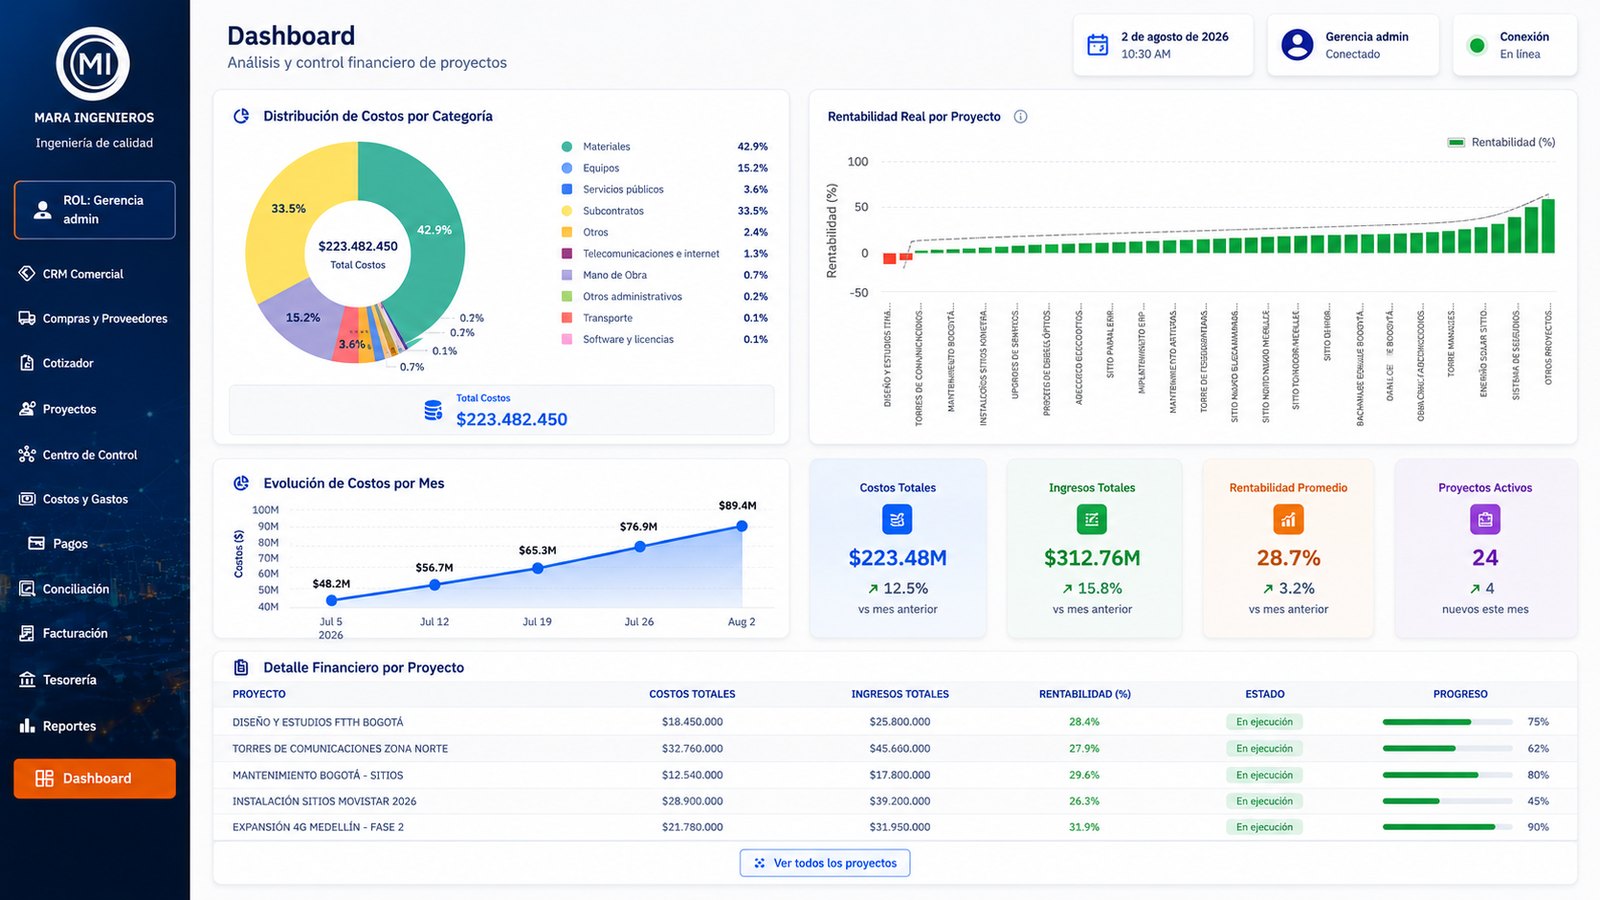
Task: Click progress bar showing 75%
Action: (x=1447, y=722)
